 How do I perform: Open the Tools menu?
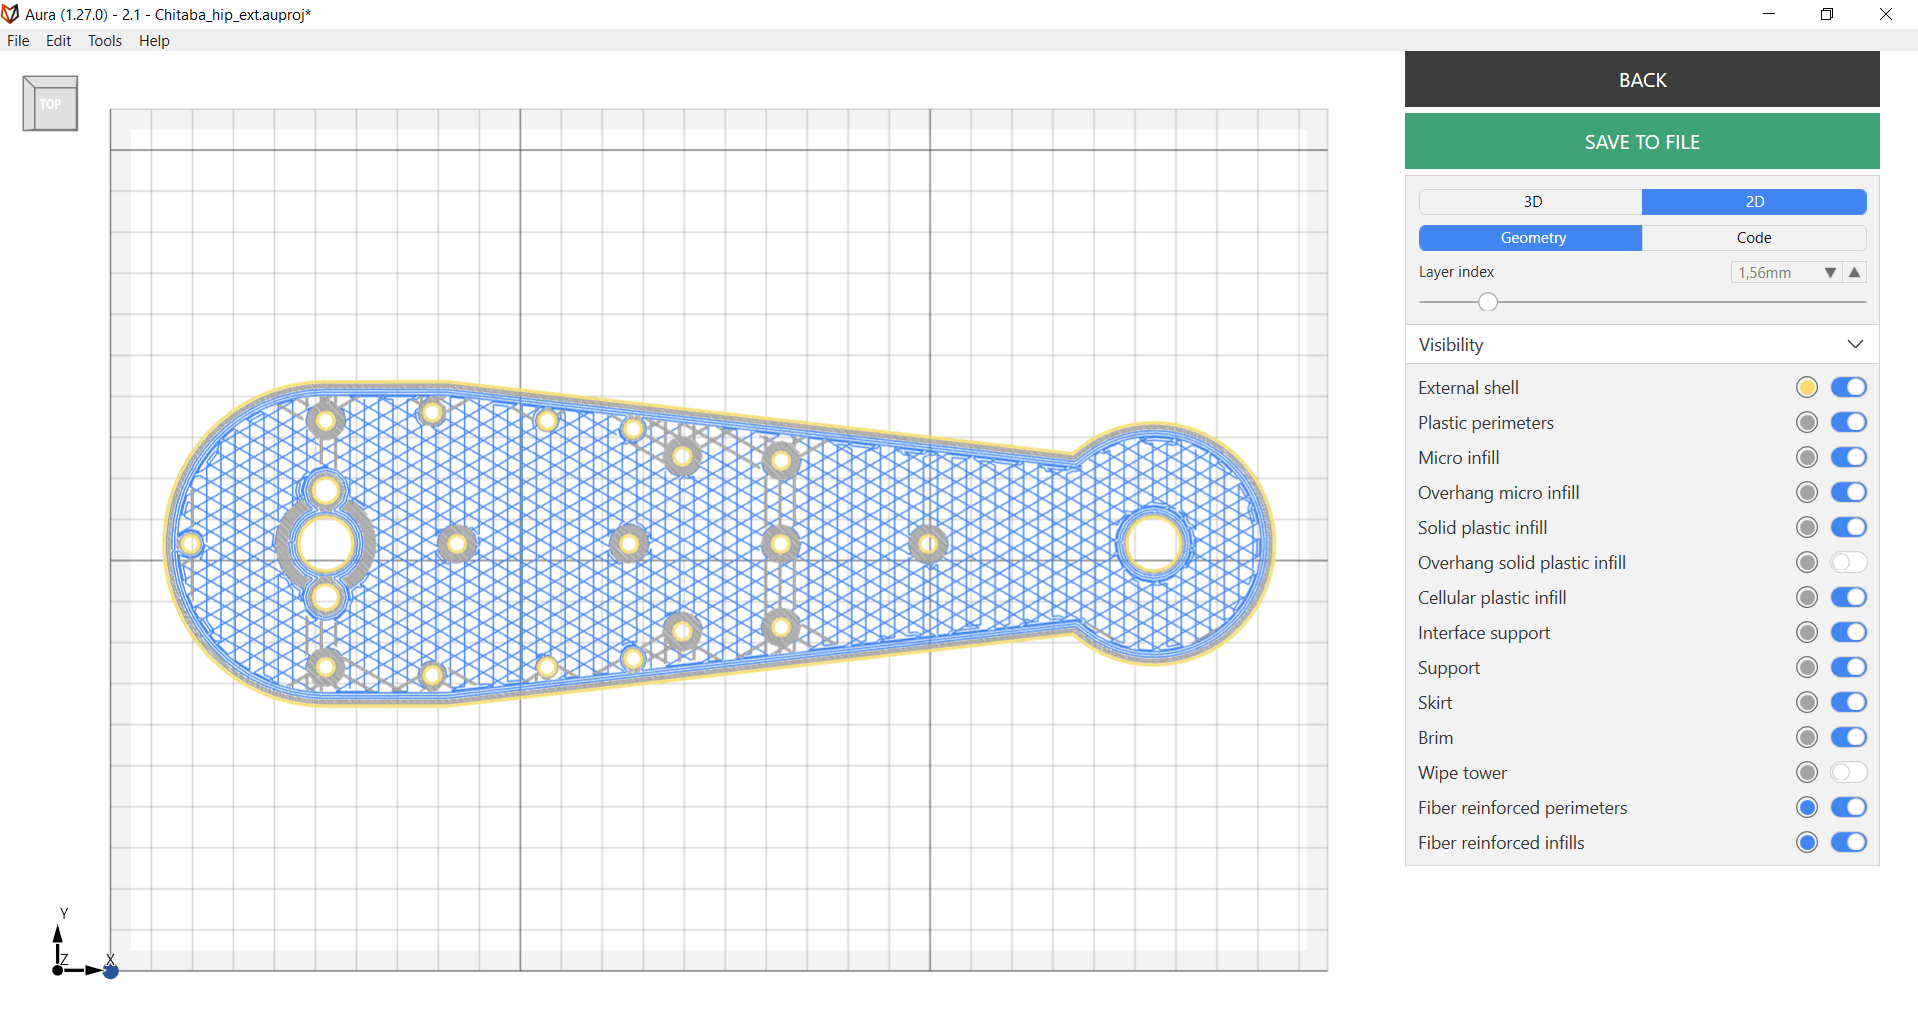pos(104,41)
